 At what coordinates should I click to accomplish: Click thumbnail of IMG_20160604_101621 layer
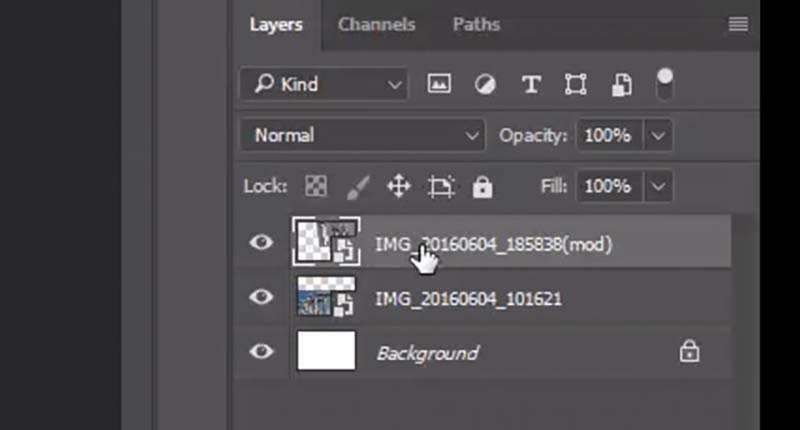click(327, 297)
